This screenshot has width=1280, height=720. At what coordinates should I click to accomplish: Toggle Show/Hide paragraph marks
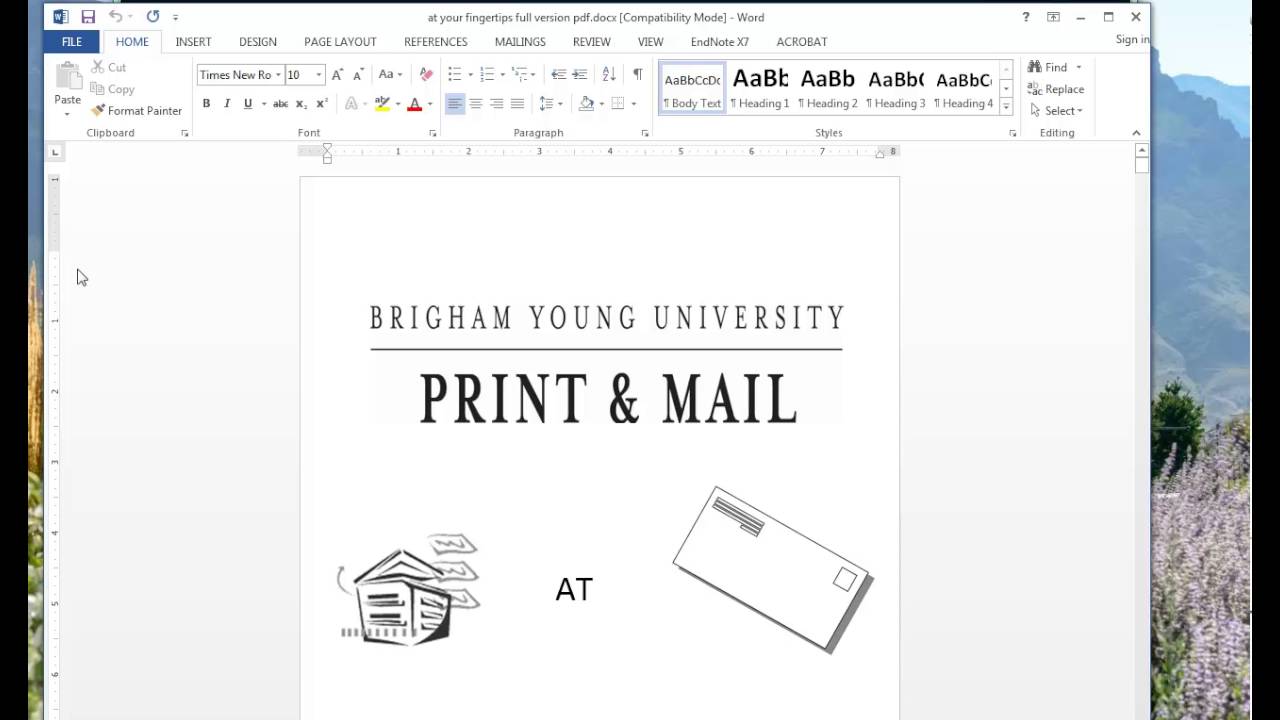(637, 75)
